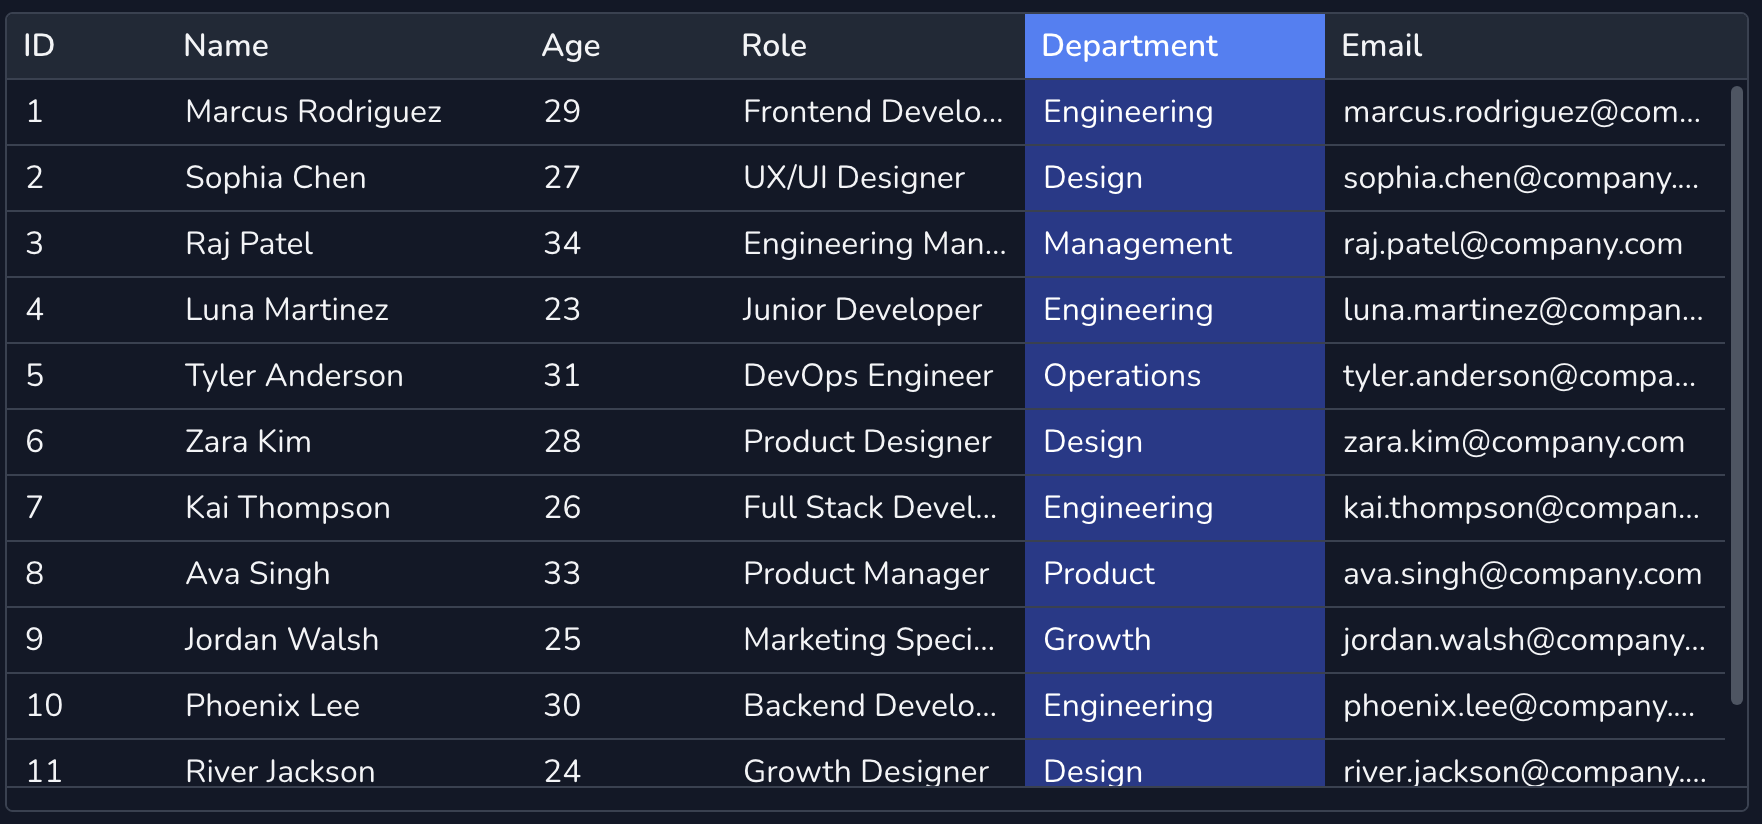Screen dimensions: 1762x824
Task: Click Sophia Chen's email cell
Action: (x=1520, y=178)
